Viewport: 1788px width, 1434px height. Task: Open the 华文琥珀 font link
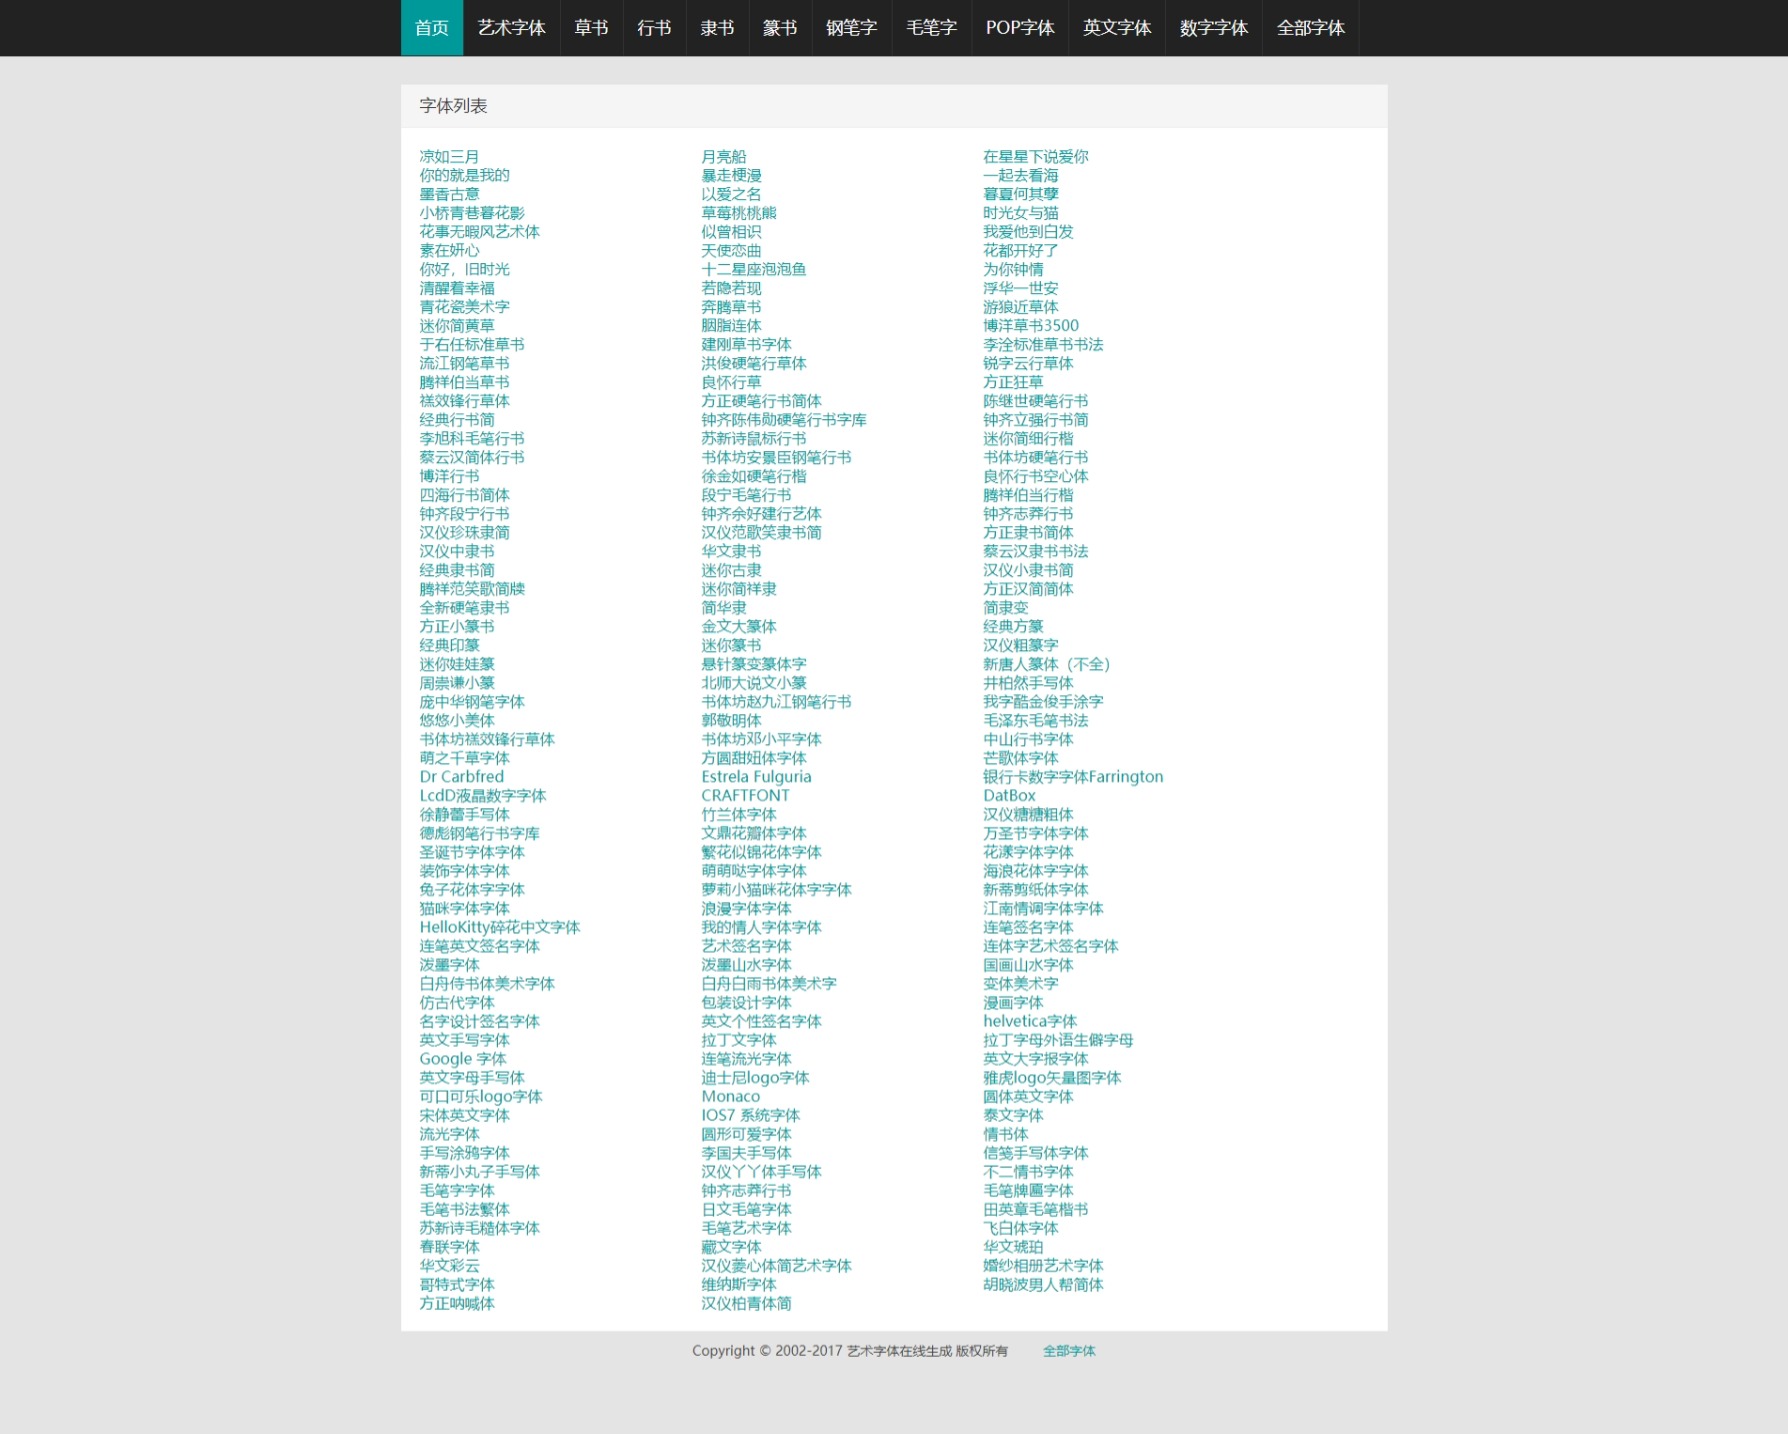click(x=1012, y=1247)
